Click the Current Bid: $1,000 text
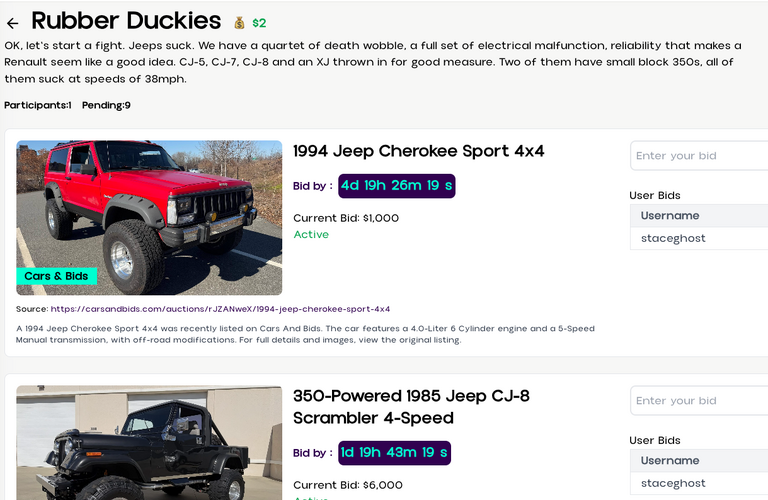This screenshot has width=768, height=500. [x=346, y=218]
